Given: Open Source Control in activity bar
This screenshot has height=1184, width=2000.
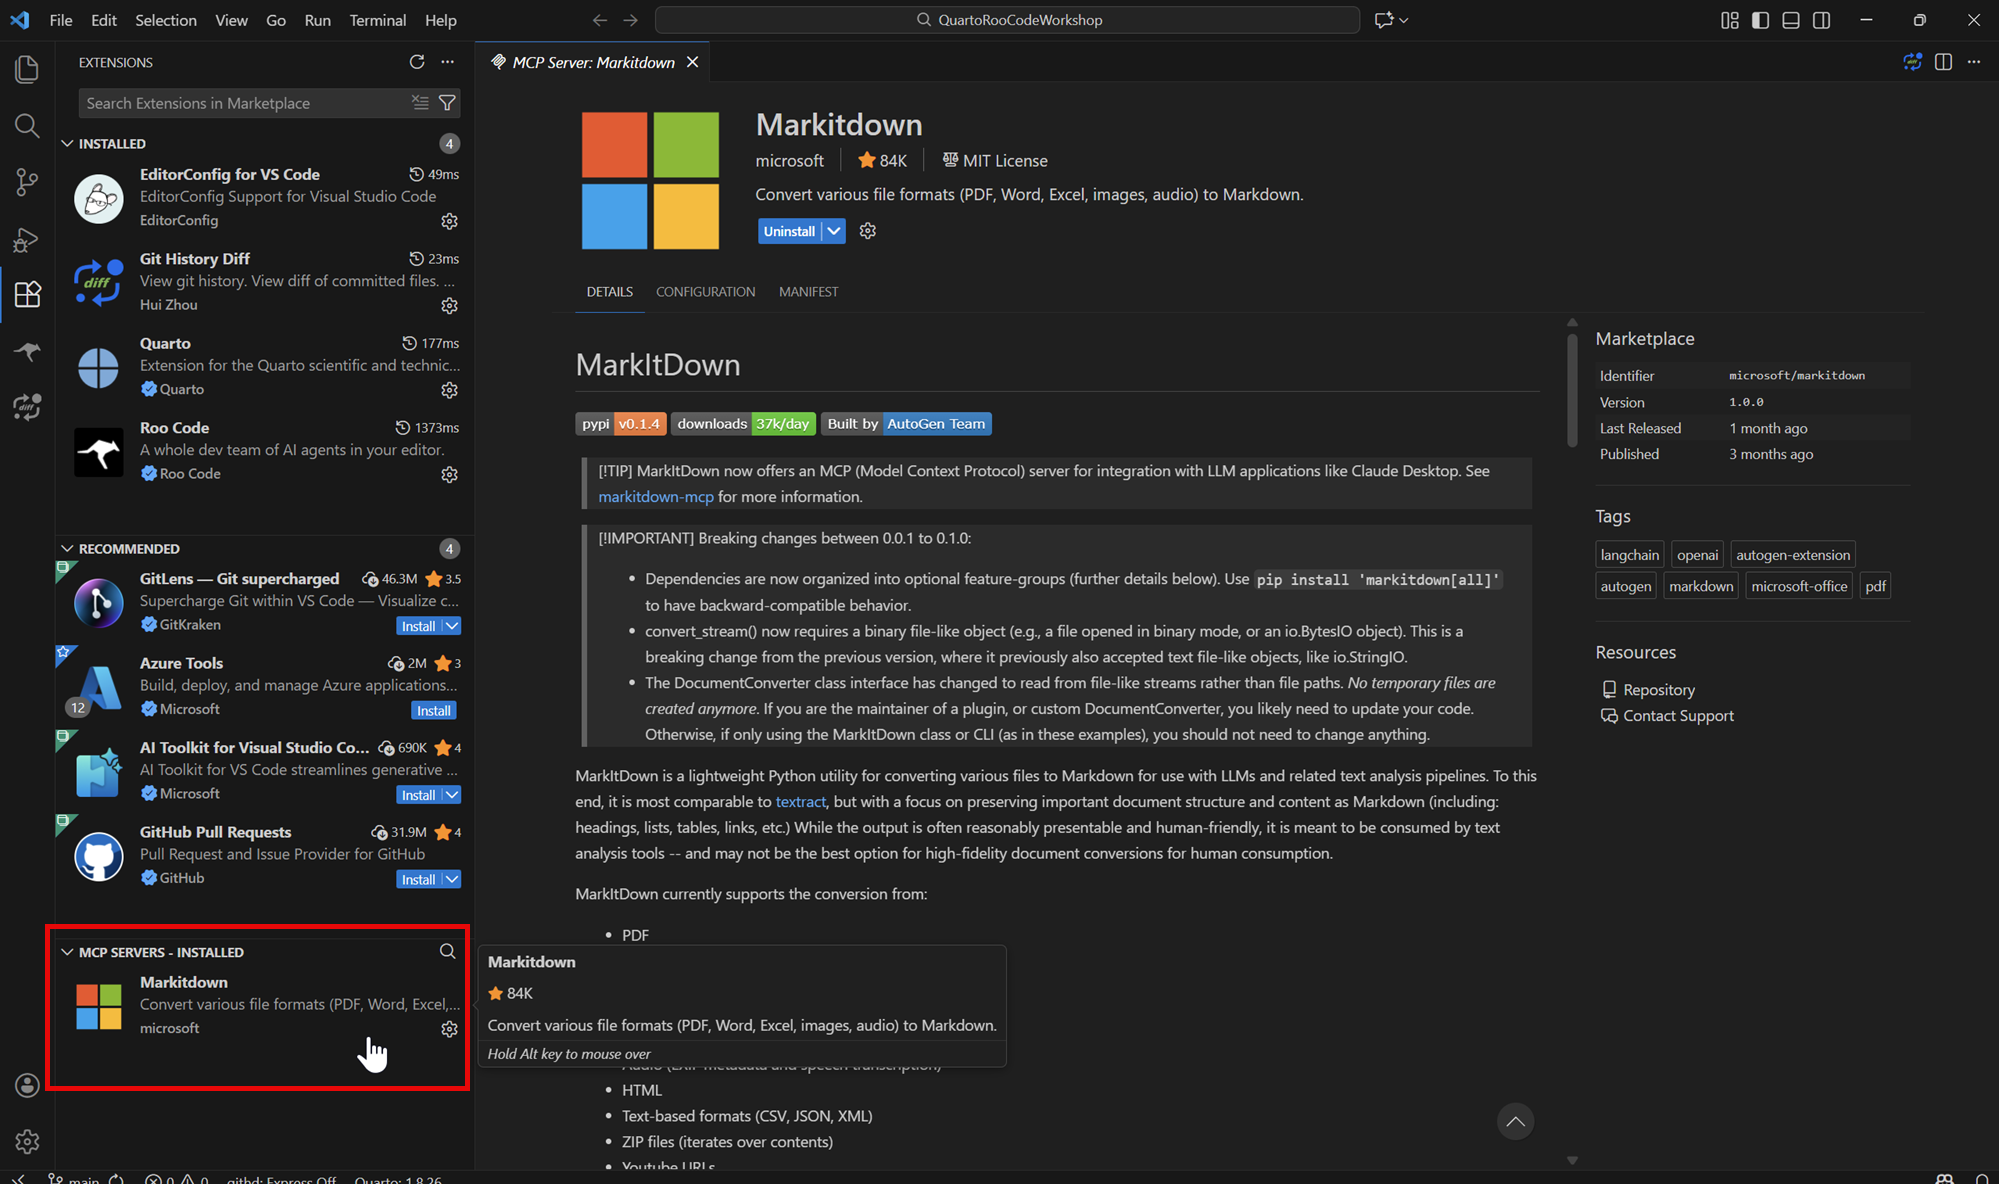Looking at the screenshot, I should (x=27, y=182).
